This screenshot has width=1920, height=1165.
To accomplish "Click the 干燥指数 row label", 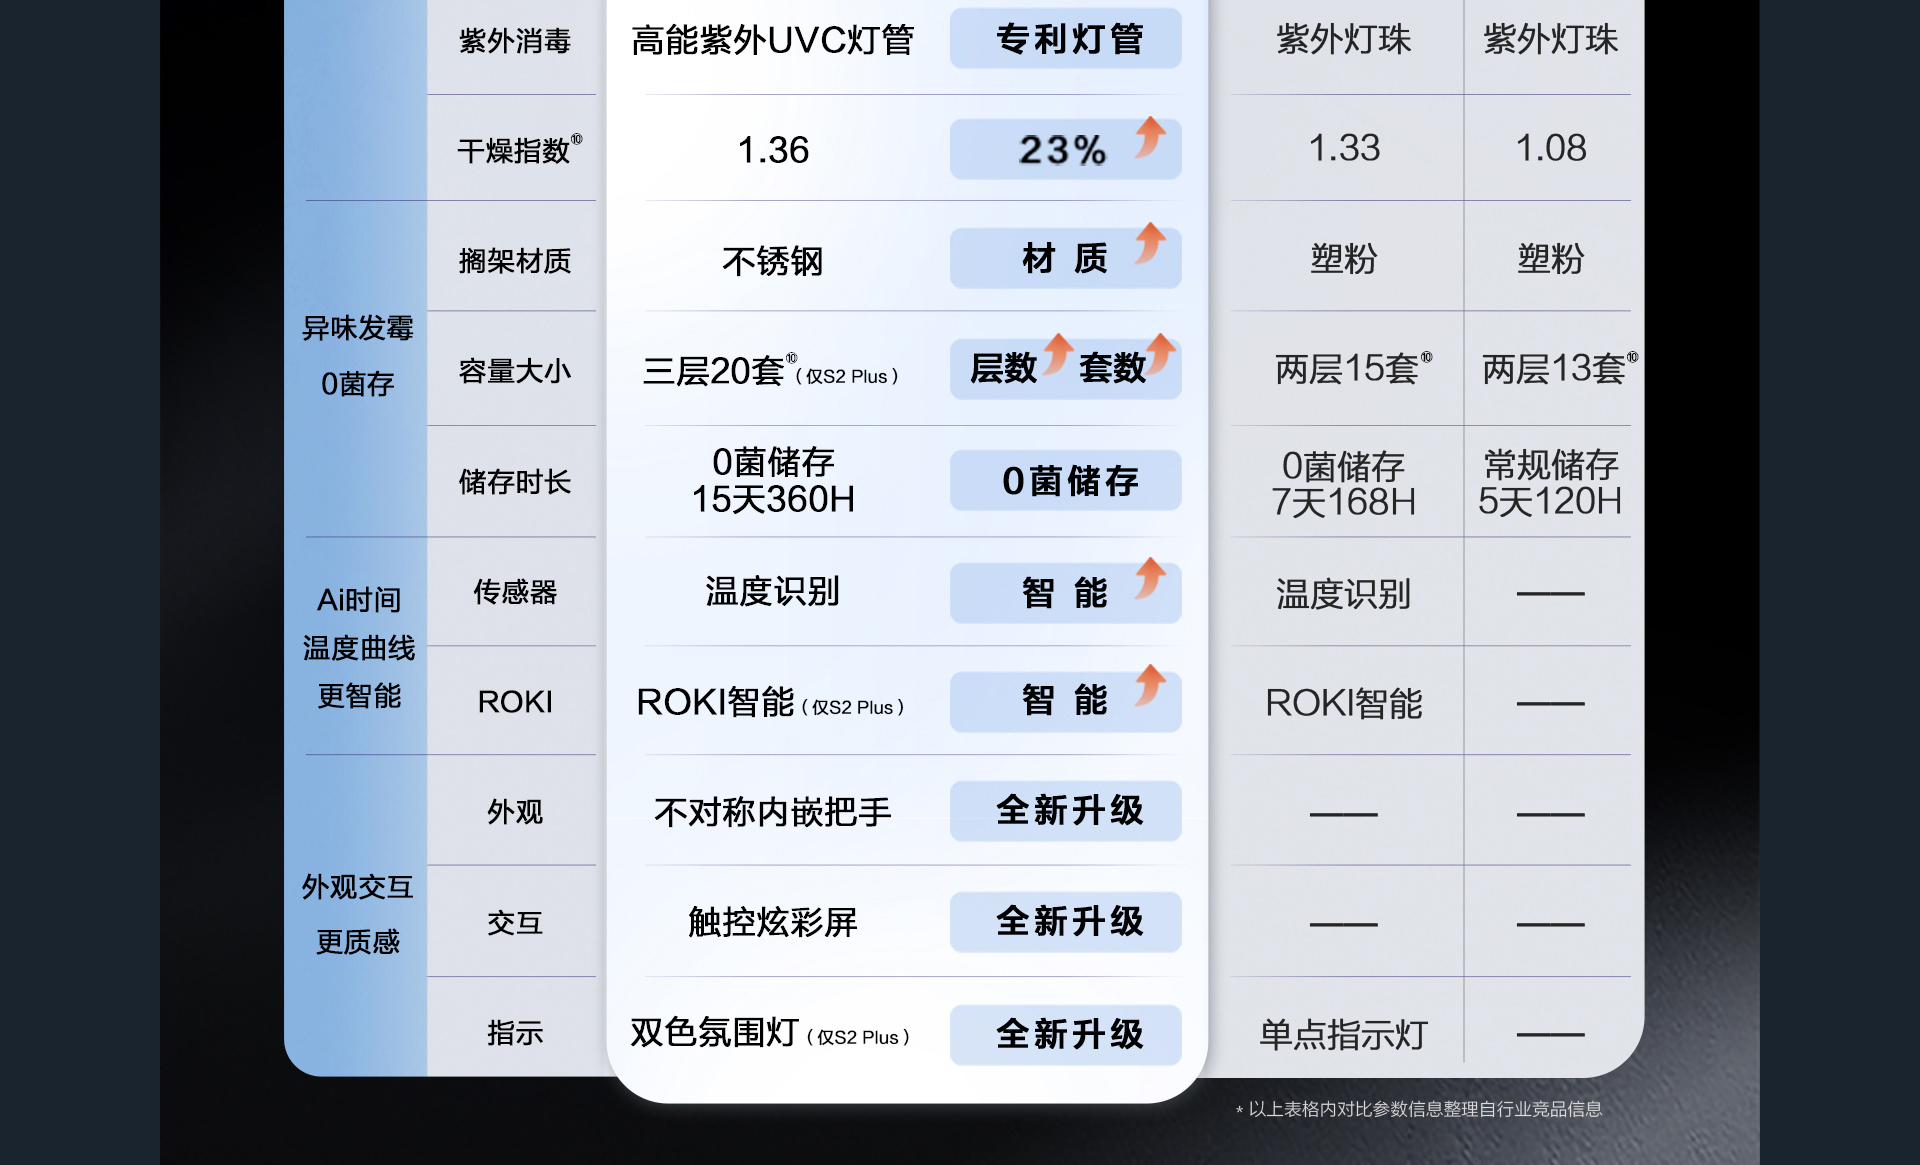I will click(x=514, y=151).
